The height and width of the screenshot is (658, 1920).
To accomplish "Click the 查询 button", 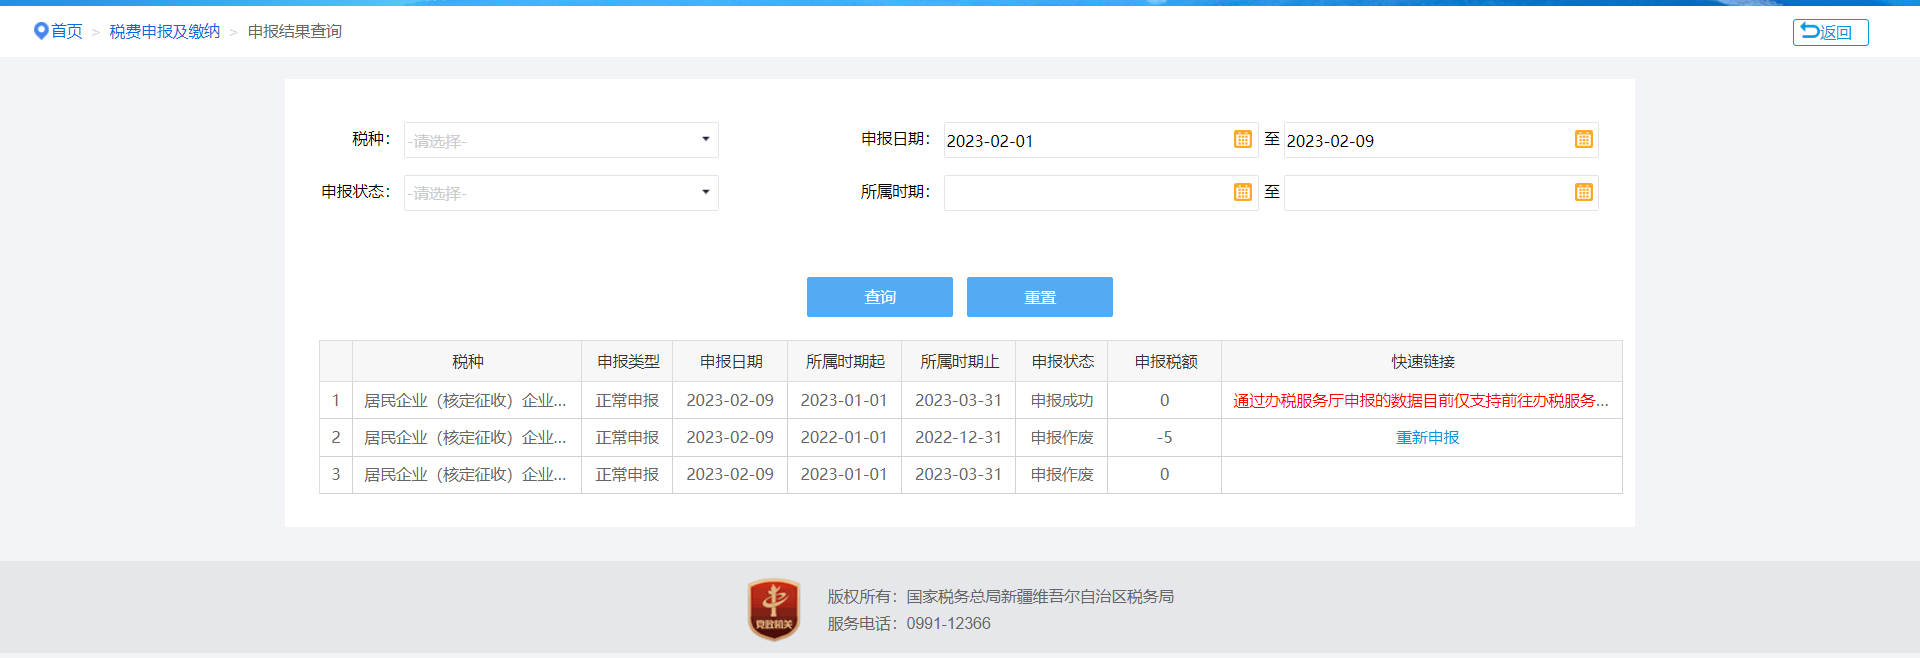I will [x=880, y=297].
